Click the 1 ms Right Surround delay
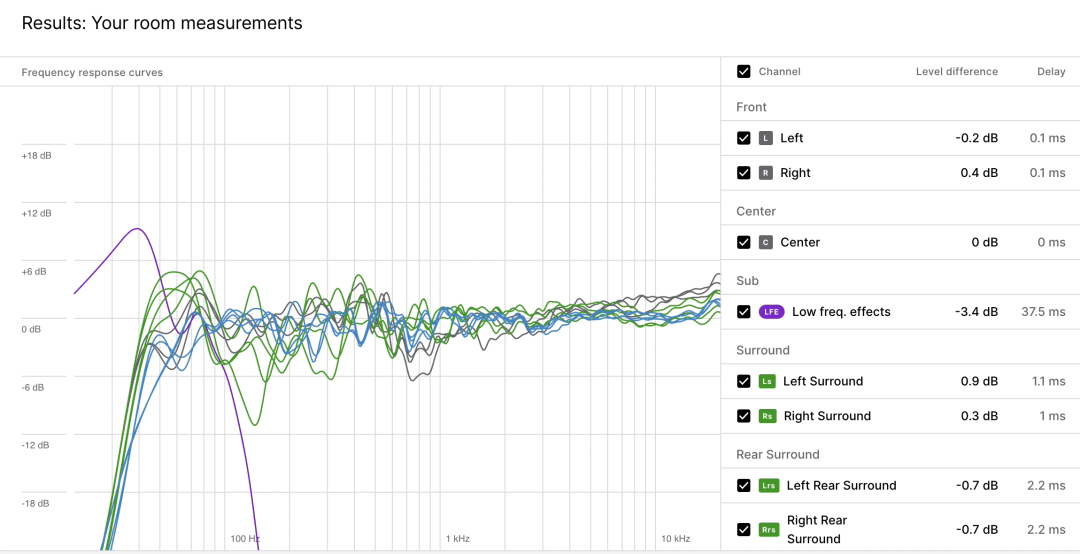Image resolution: width=1080 pixels, height=554 pixels. (1050, 416)
